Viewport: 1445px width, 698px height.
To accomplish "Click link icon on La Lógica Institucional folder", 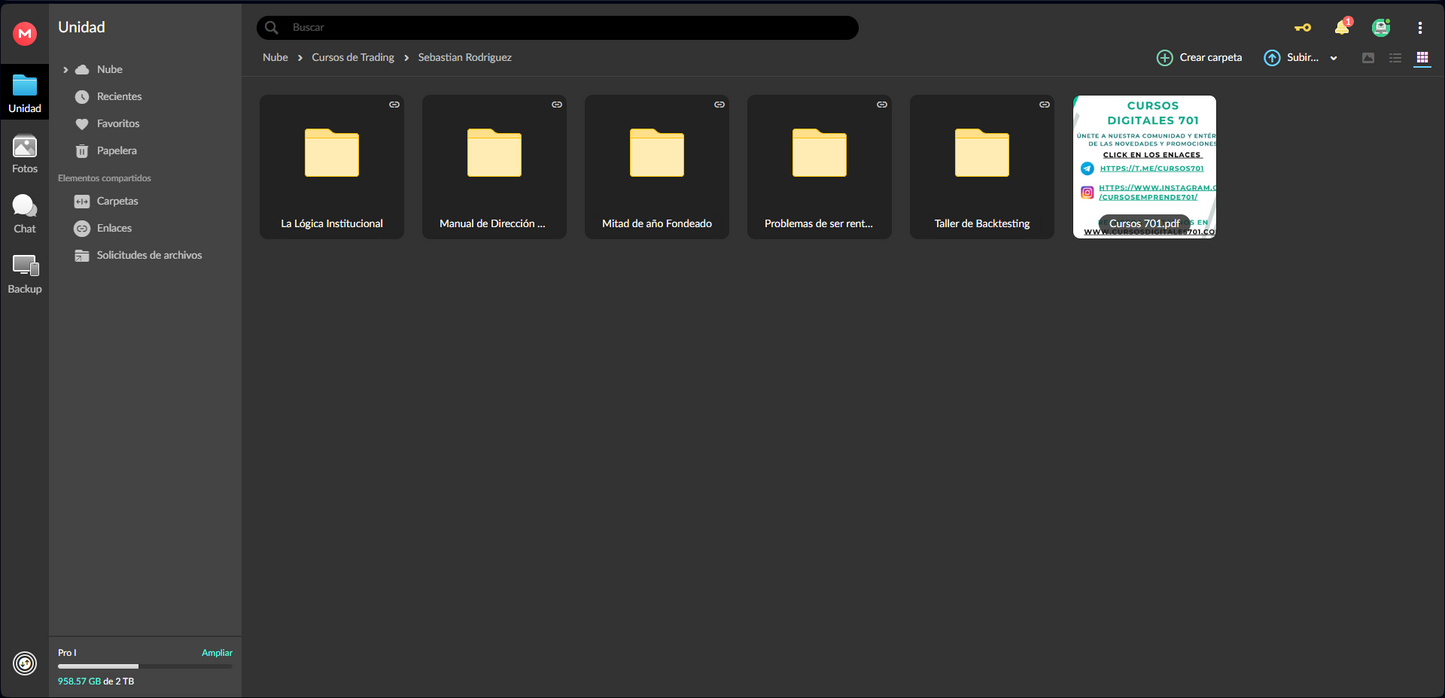I will pos(394,105).
